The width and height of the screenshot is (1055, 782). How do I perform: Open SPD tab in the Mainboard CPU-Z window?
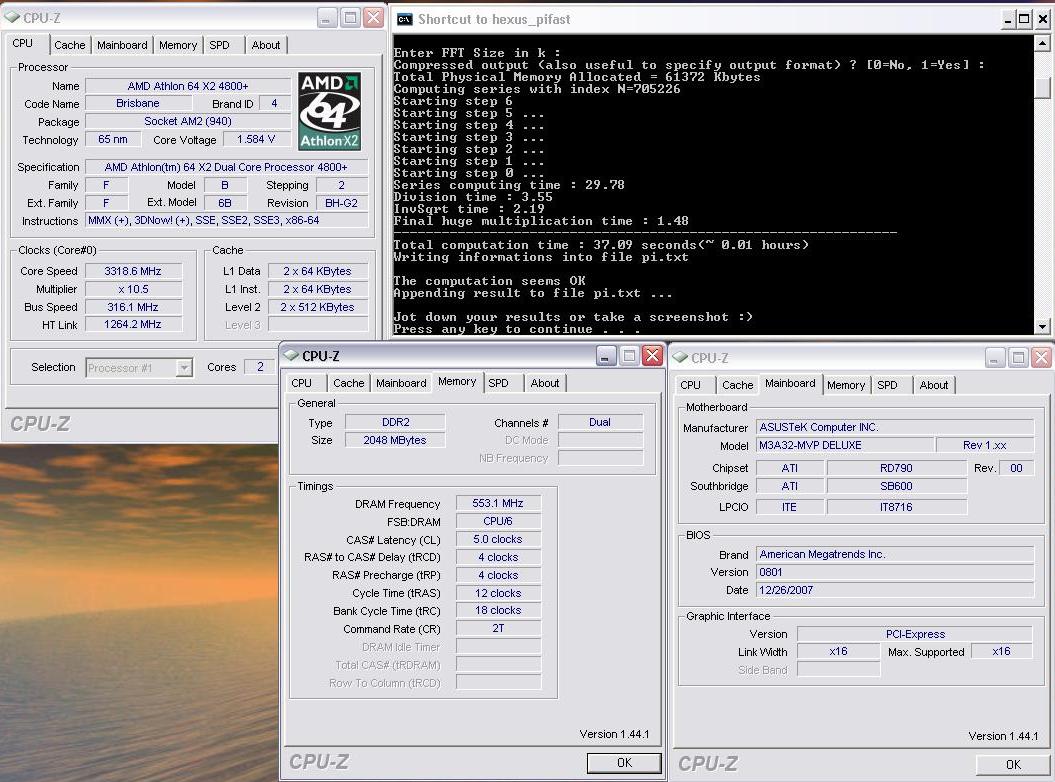click(x=887, y=385)
